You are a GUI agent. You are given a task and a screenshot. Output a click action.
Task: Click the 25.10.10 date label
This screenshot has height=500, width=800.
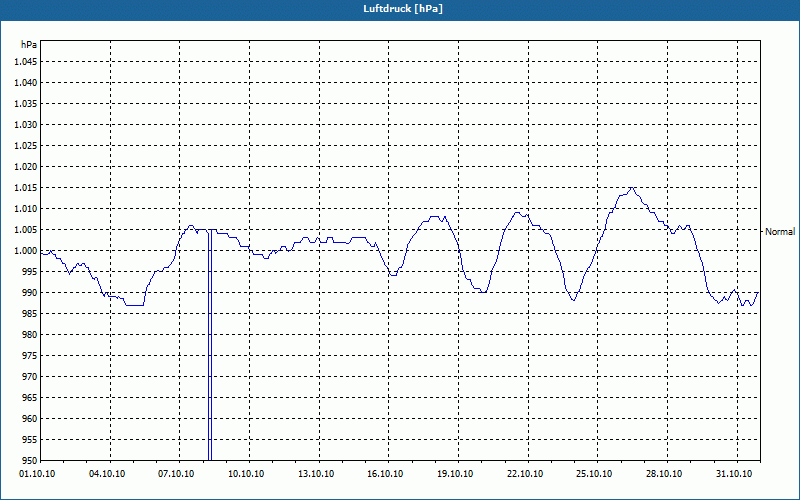click(594, 474)
